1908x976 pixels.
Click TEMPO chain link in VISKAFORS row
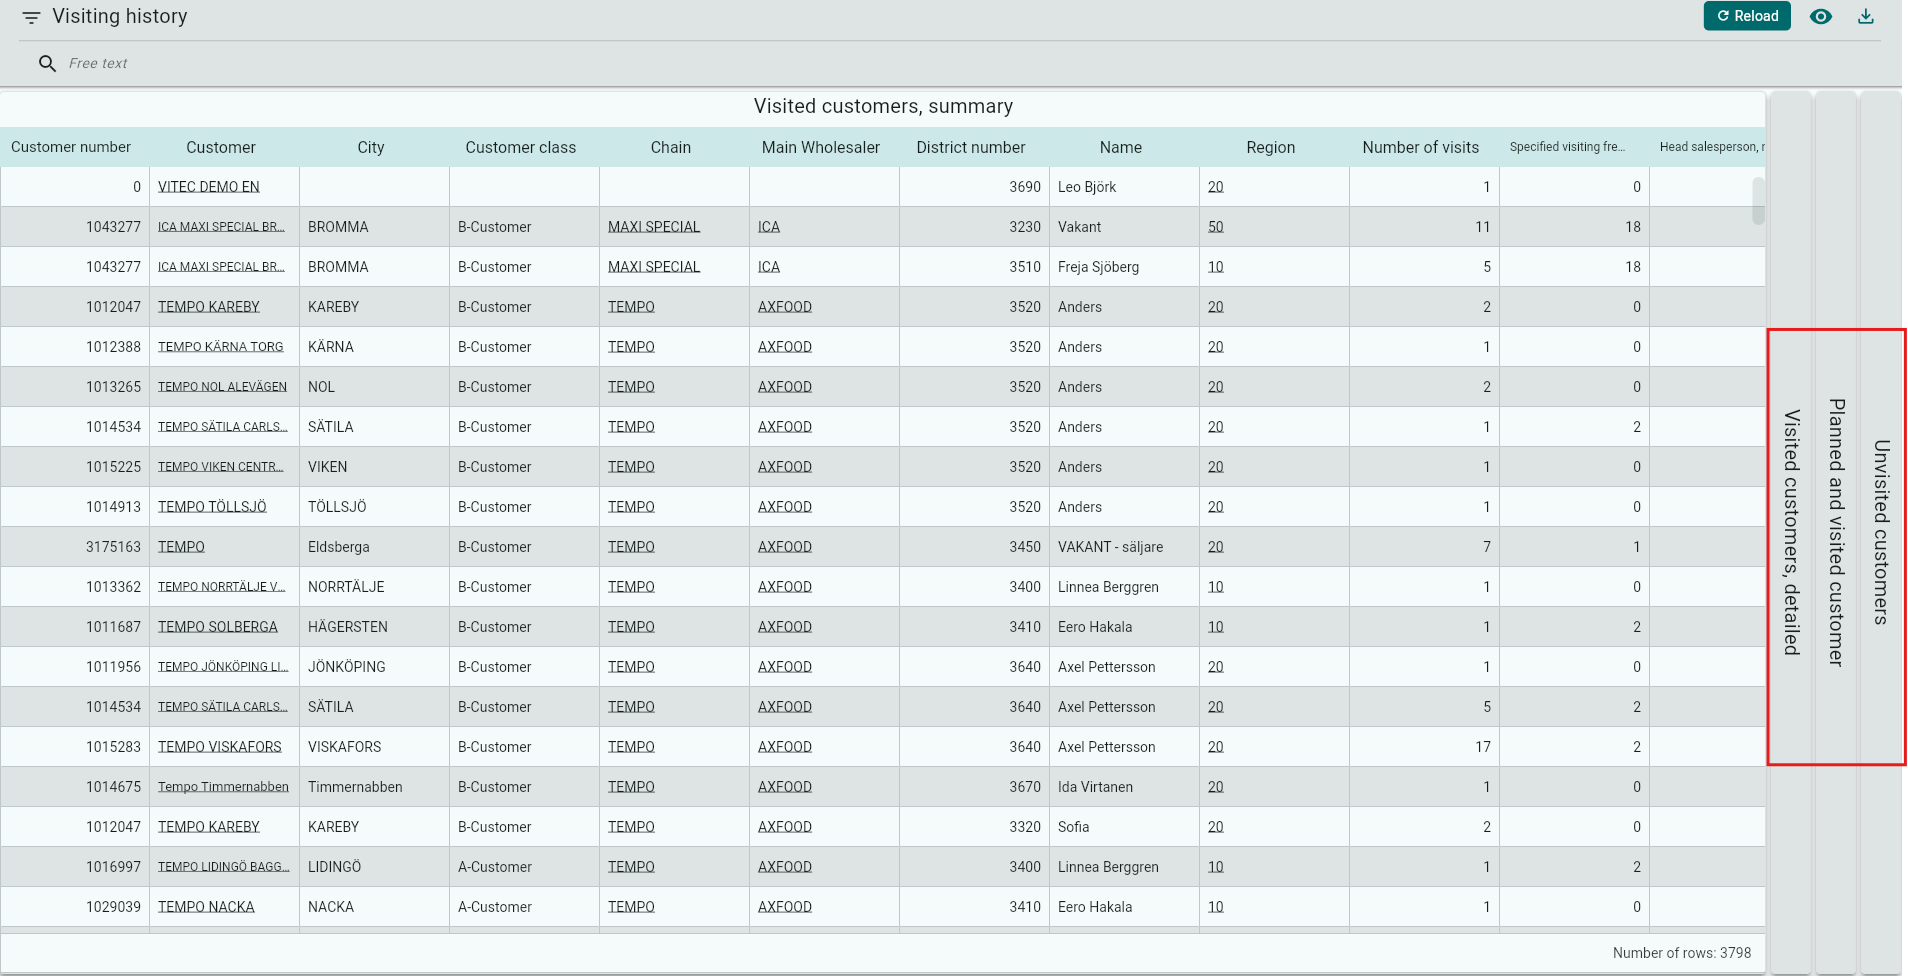point(631,747)
